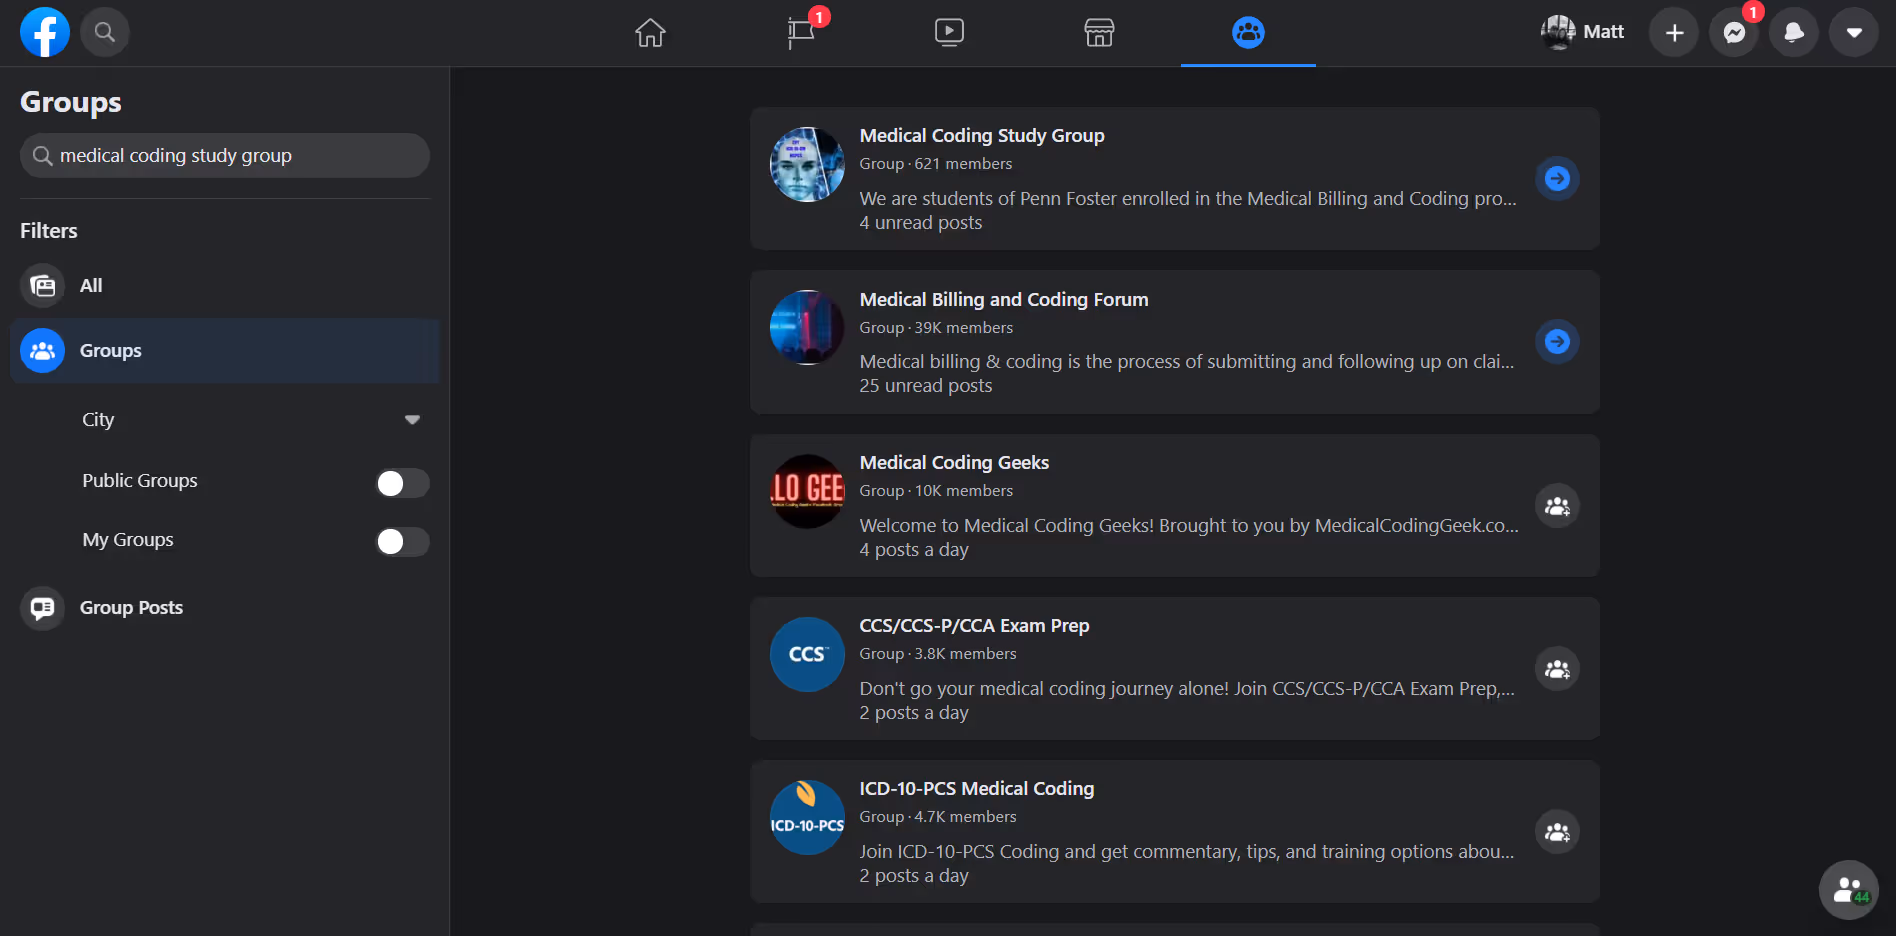Join Medical Coding Geeks group icon button

[x=1557, y=506]
